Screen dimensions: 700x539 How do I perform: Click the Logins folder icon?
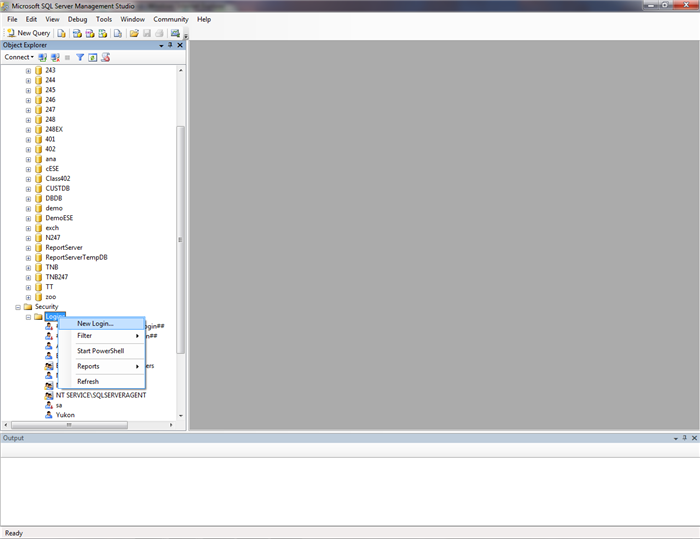pos(38,317)
